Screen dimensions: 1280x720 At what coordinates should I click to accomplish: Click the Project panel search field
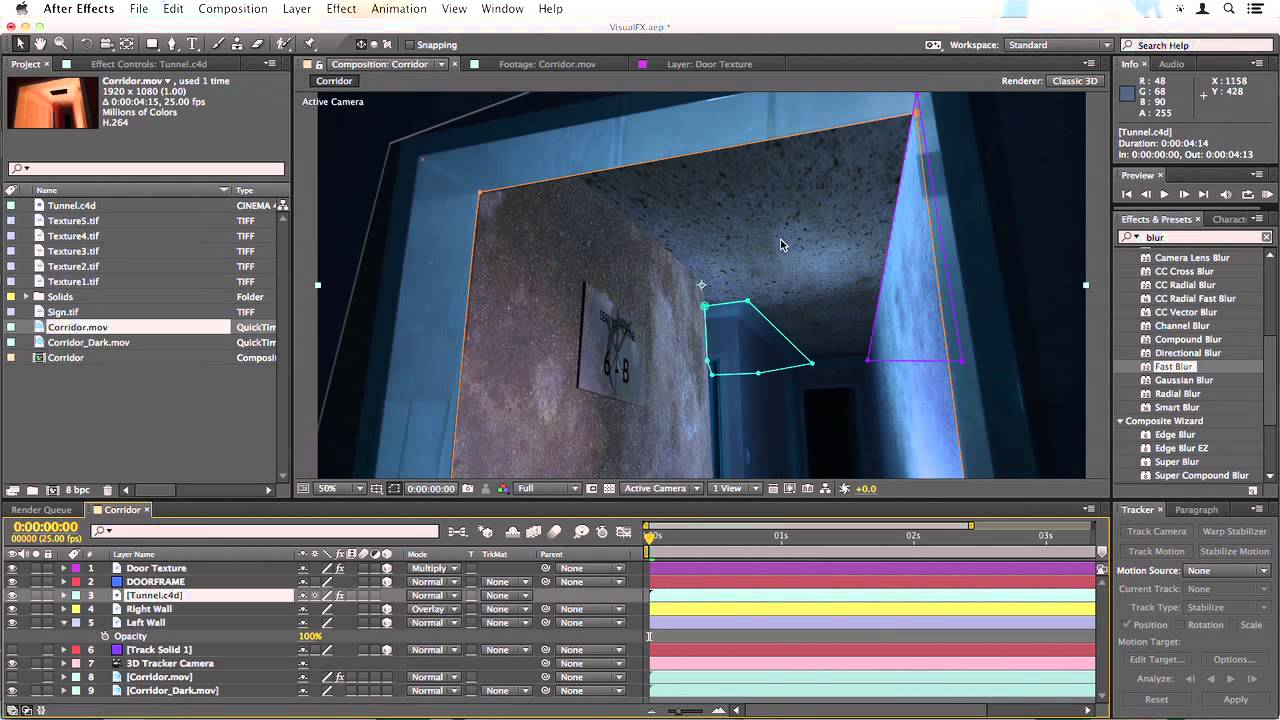(146, 169)
